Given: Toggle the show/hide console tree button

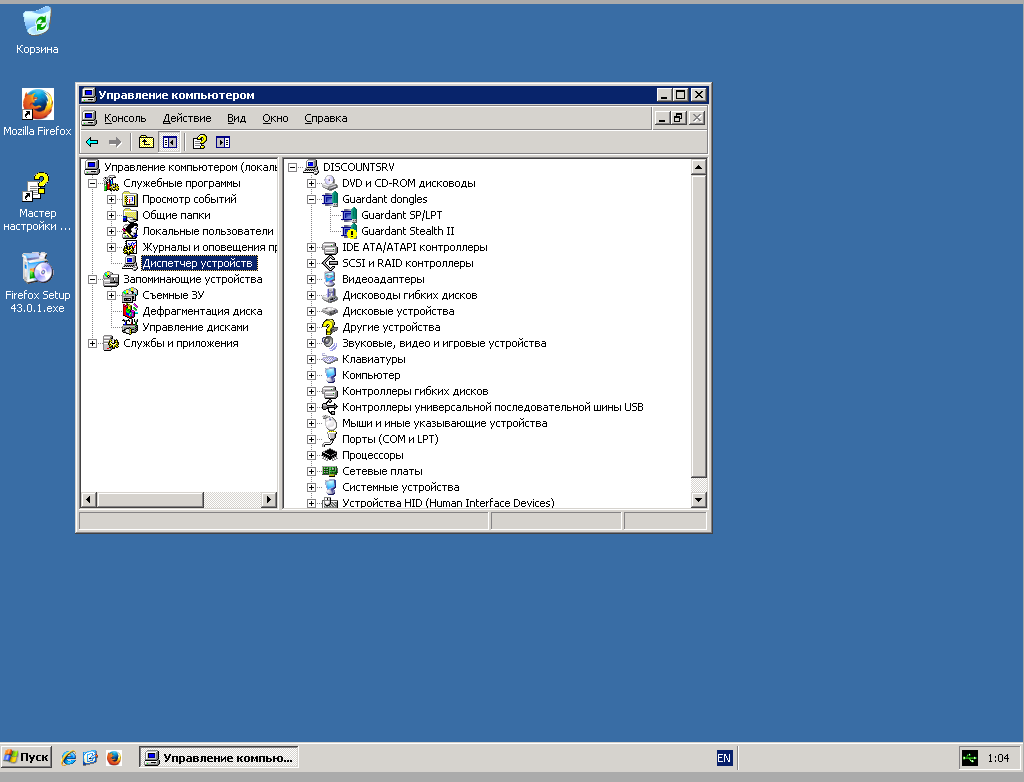Looking at the screenshot, I should coord(169,142).
